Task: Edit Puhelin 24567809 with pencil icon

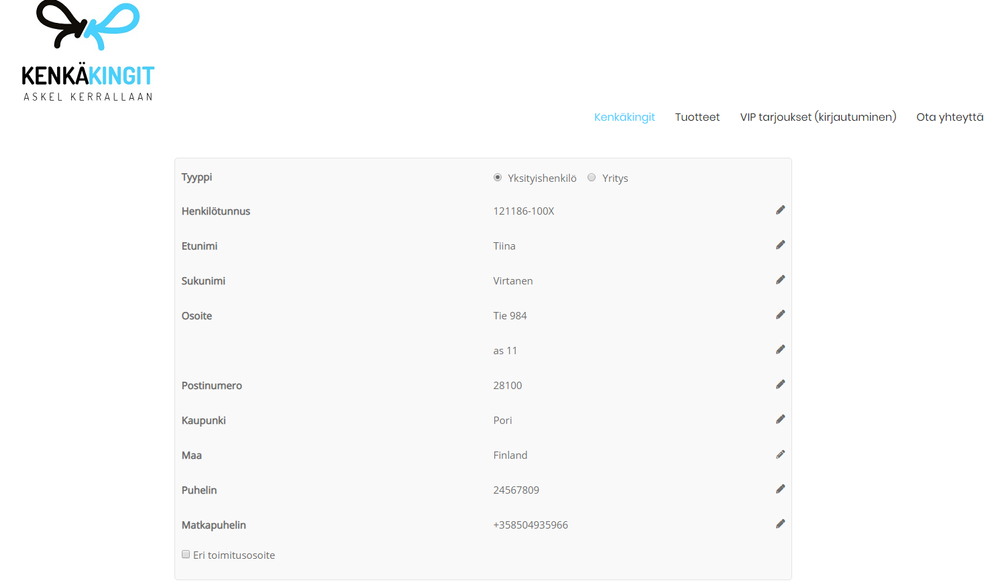Action: 780,489
